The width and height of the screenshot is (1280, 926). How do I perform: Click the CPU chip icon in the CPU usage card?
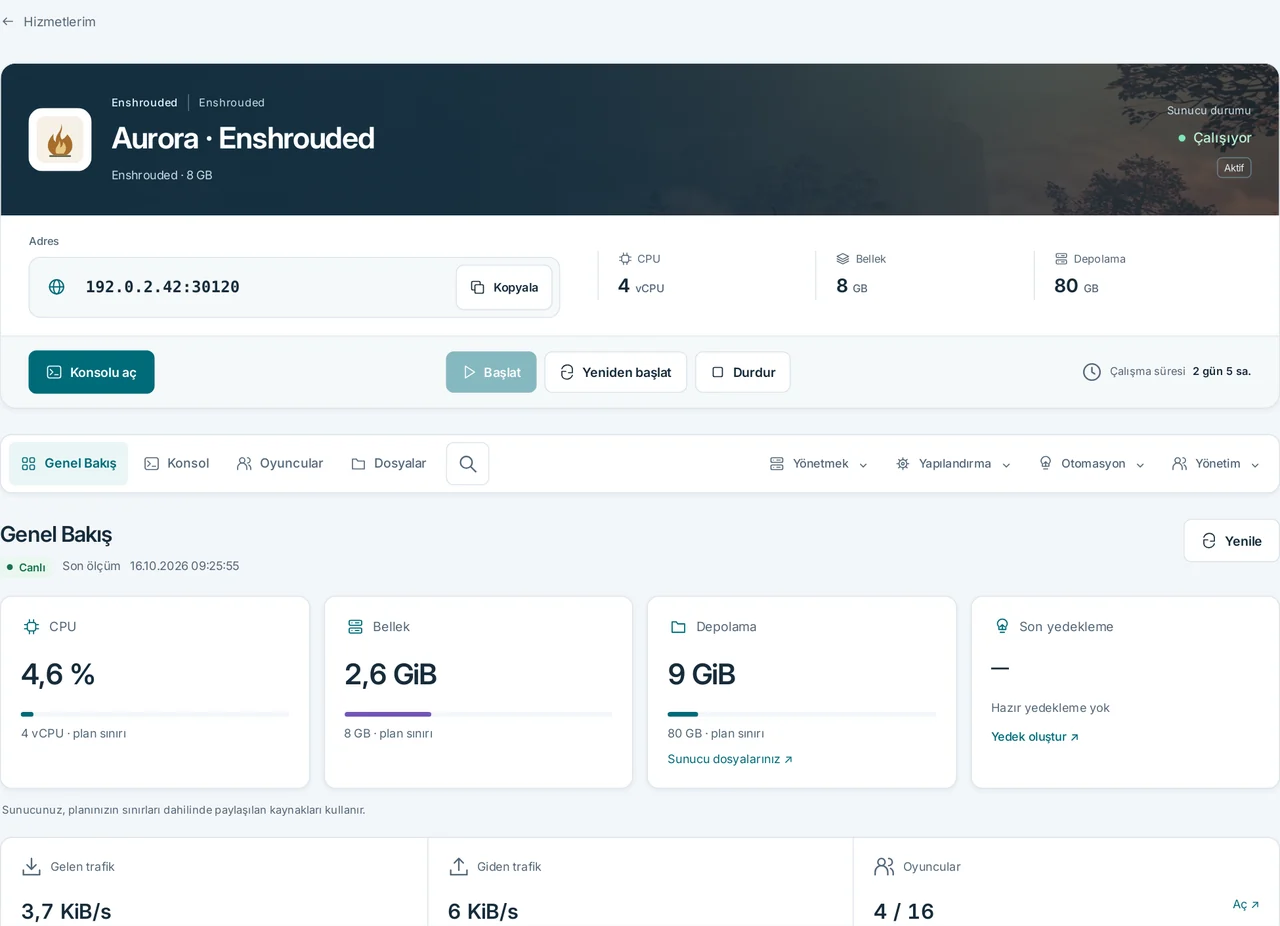click(32, 627)
